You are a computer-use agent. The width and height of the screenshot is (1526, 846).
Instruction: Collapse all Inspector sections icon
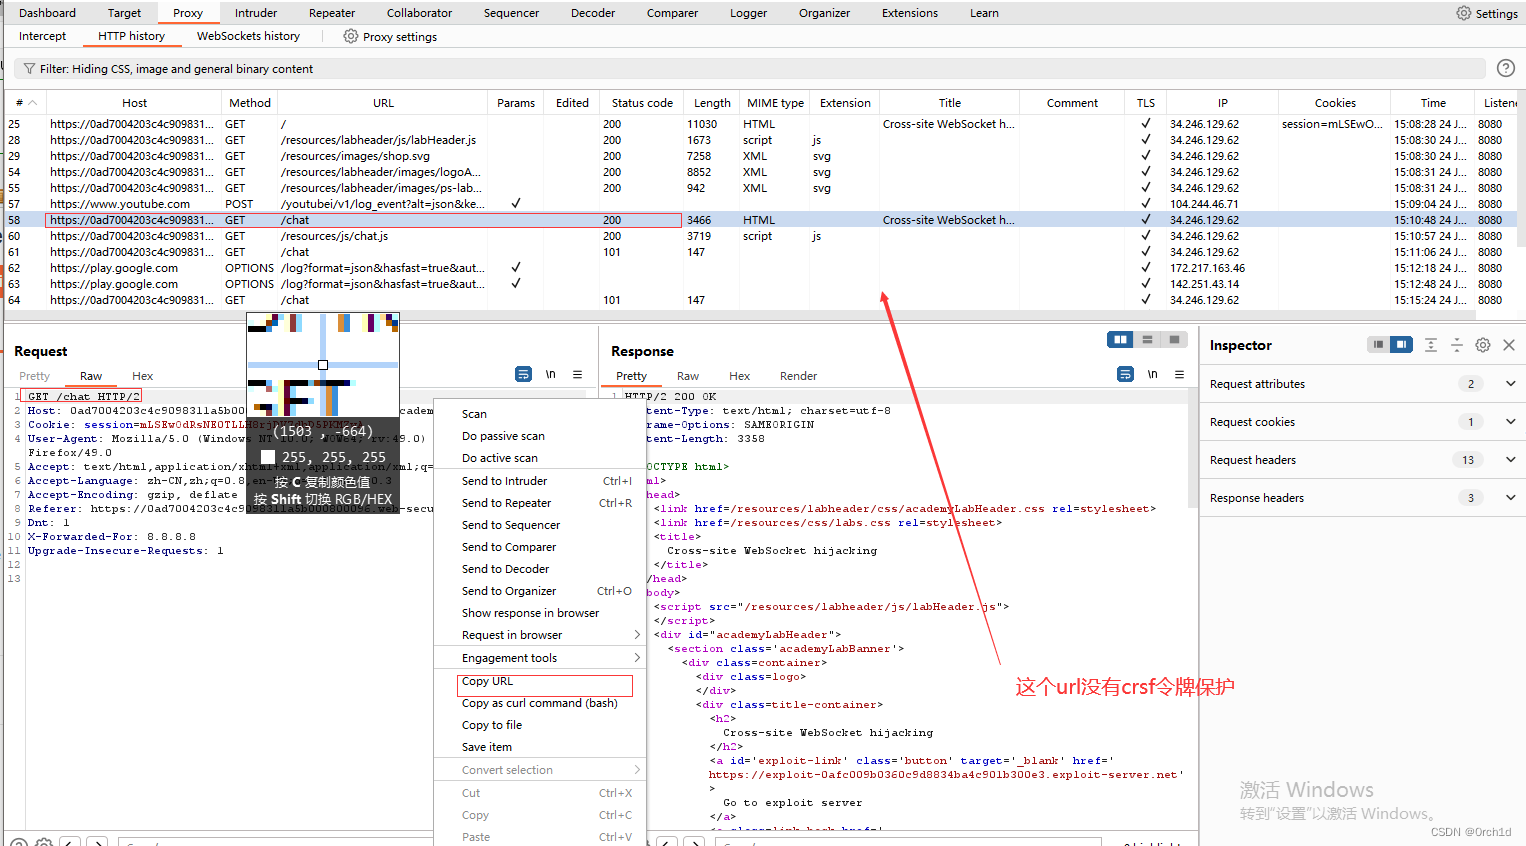tap(1457, 345)
